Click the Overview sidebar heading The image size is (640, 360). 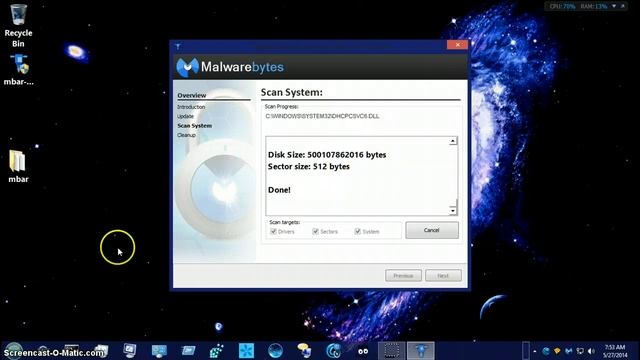(192, 95)
